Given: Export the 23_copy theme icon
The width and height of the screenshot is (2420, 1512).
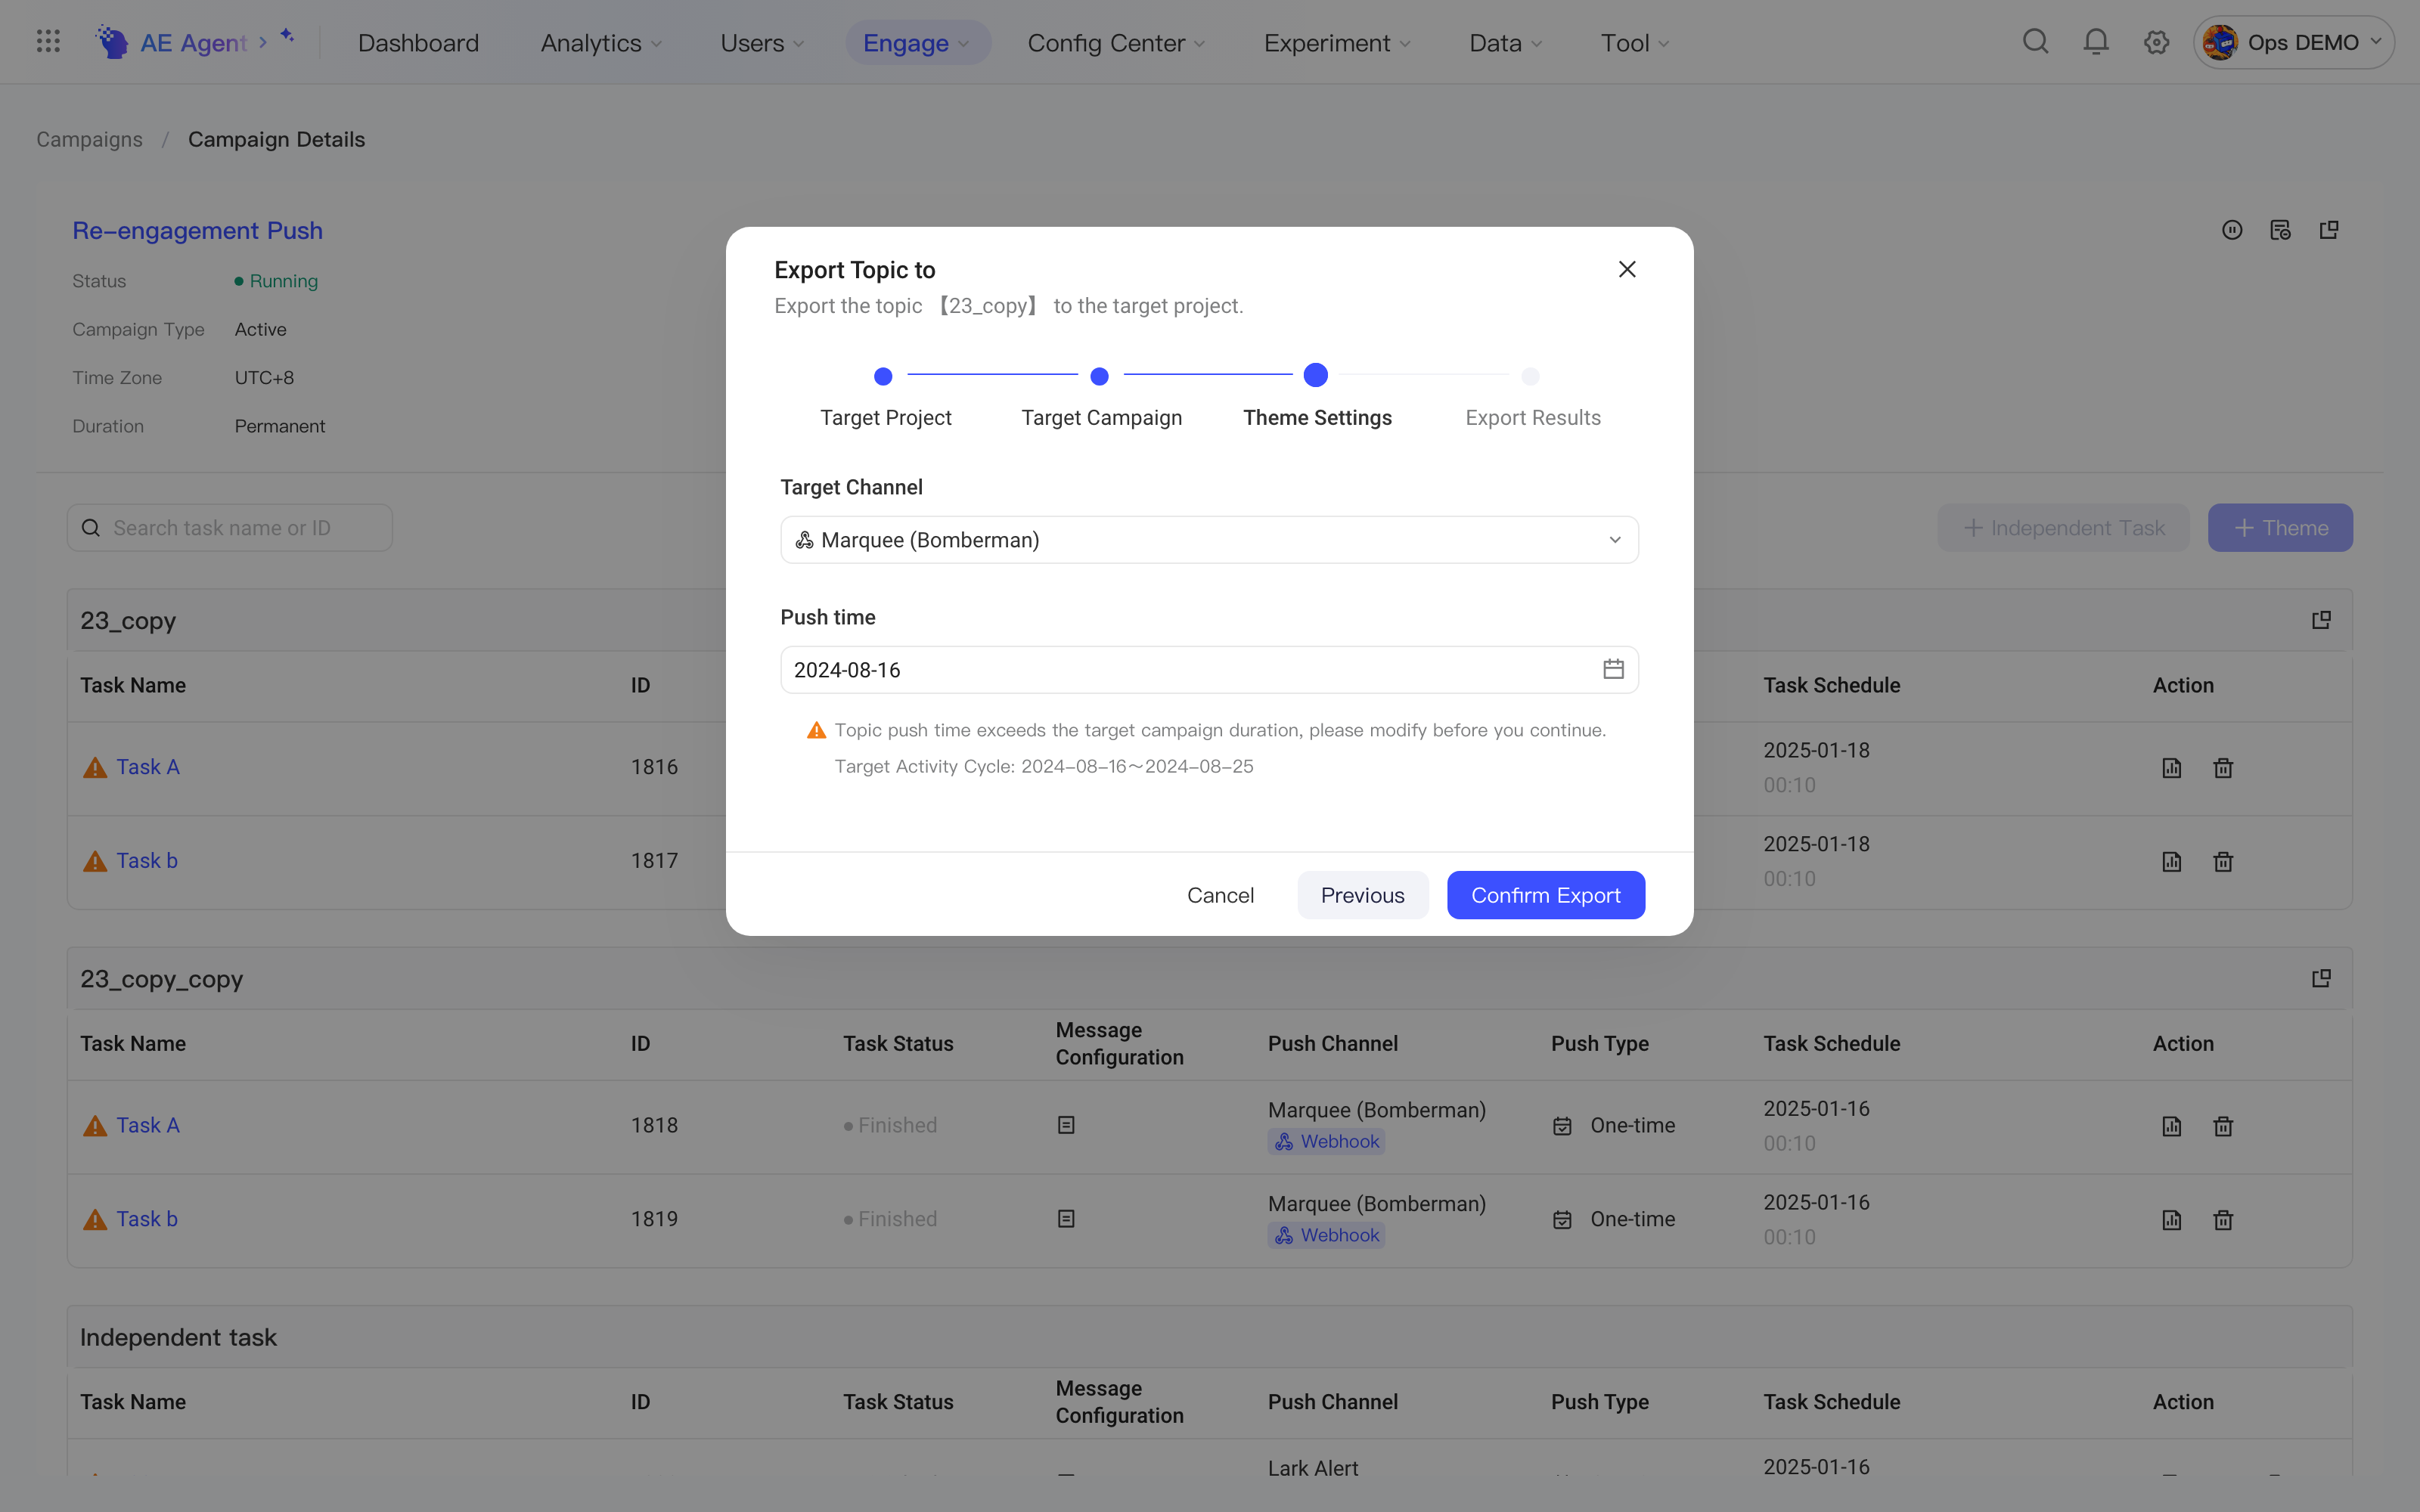Looking at the screenshot, I should pos(2321,620).
